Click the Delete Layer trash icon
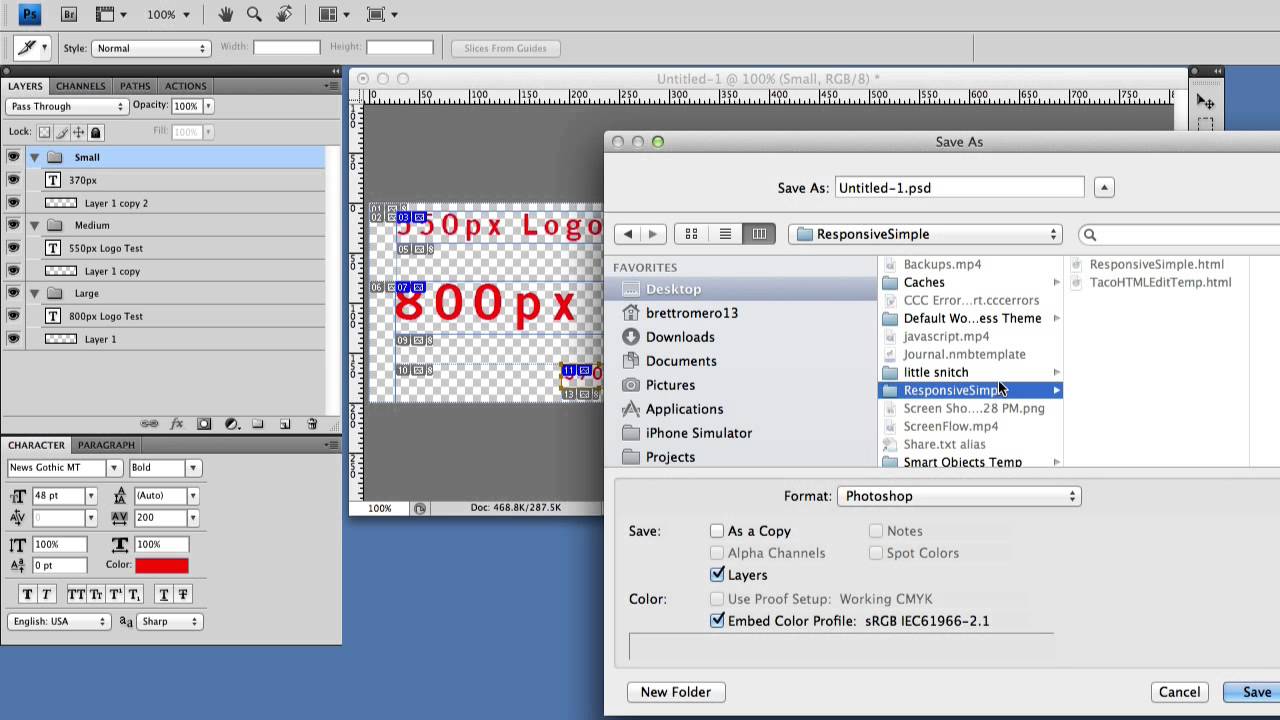The image size is (1280, 720). point(311,424)
